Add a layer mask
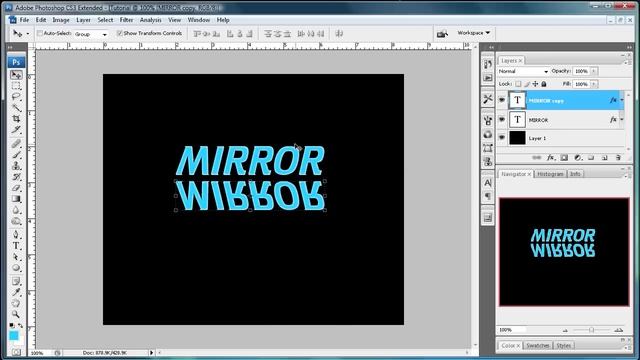The height and width of the screenshot is (360, 640). [564, 158]
